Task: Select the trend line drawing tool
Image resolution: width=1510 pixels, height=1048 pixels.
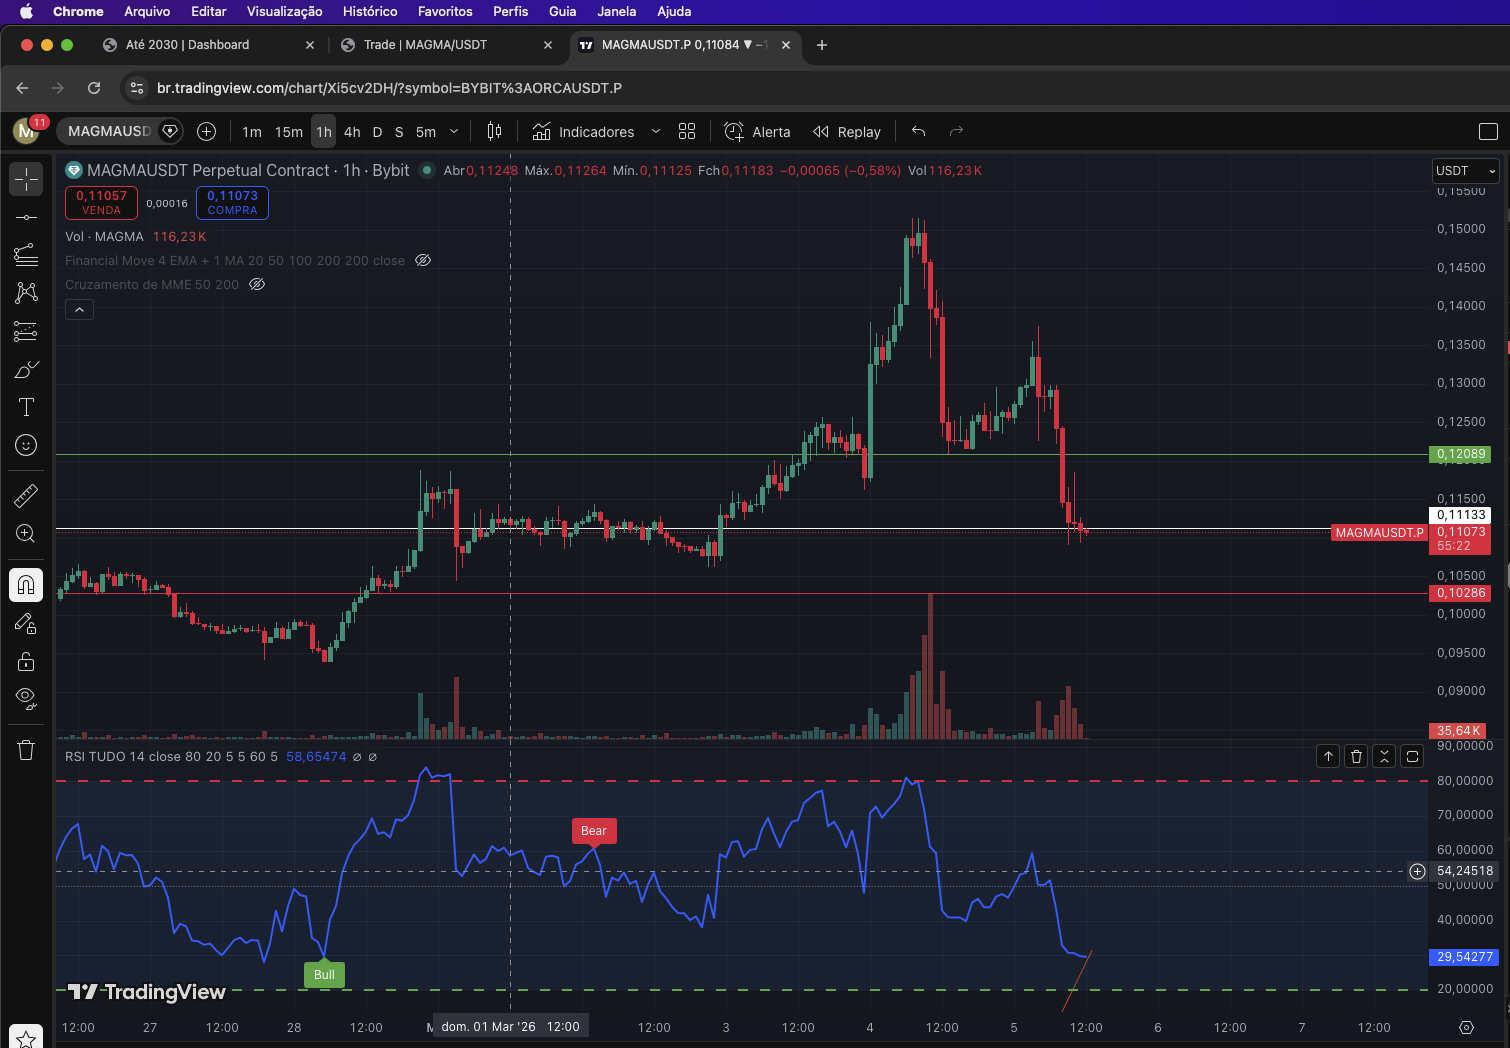Action: (26, 217)
